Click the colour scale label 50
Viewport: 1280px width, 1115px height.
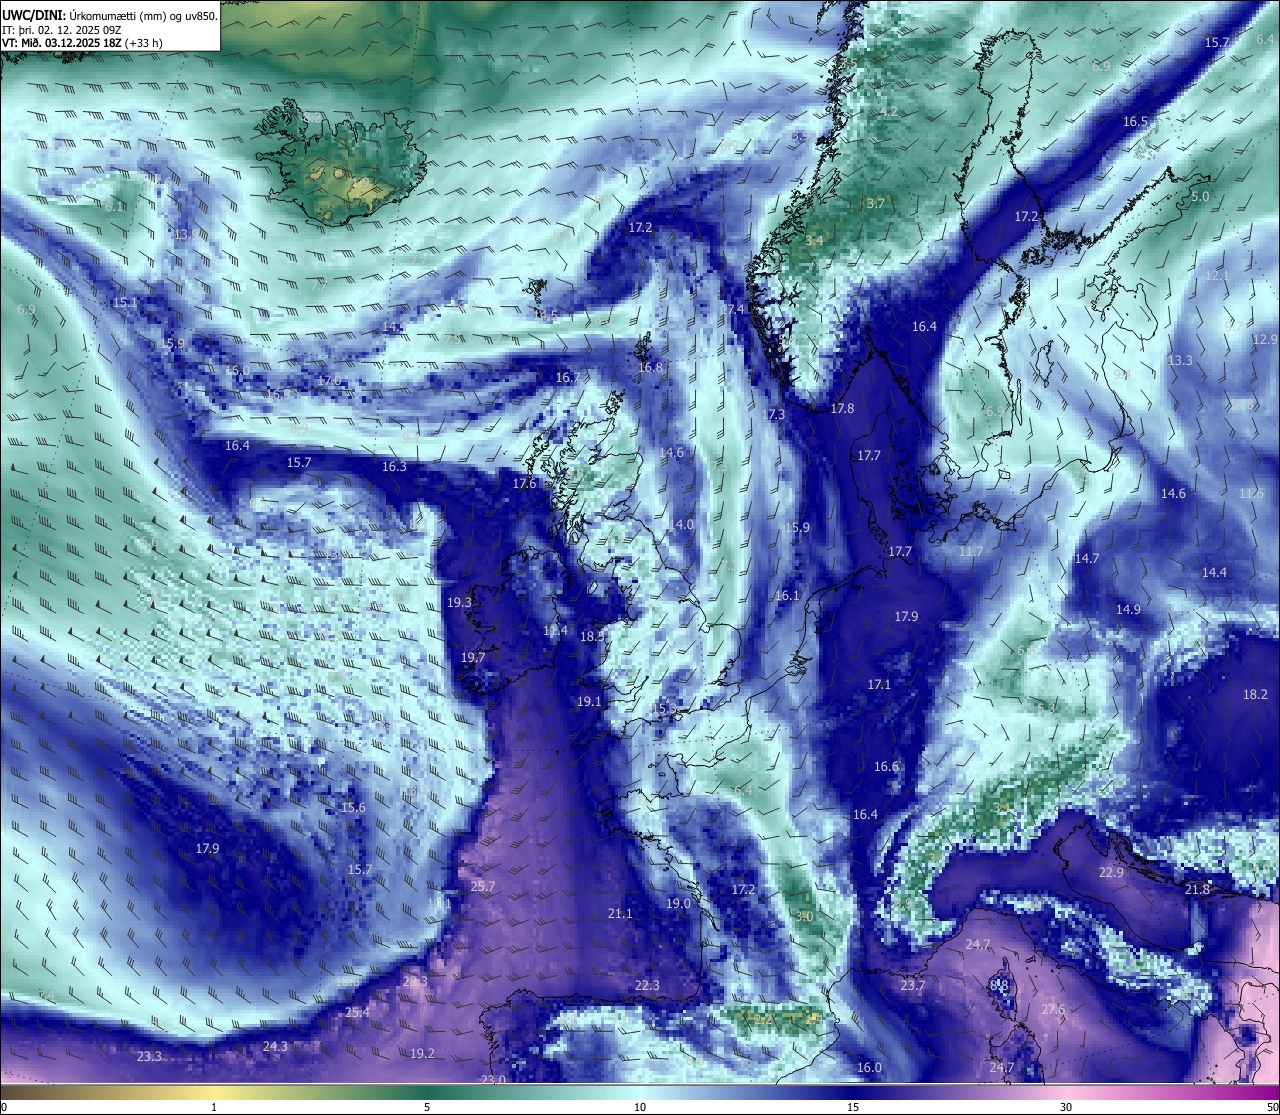click(x=1272, y=1107)
